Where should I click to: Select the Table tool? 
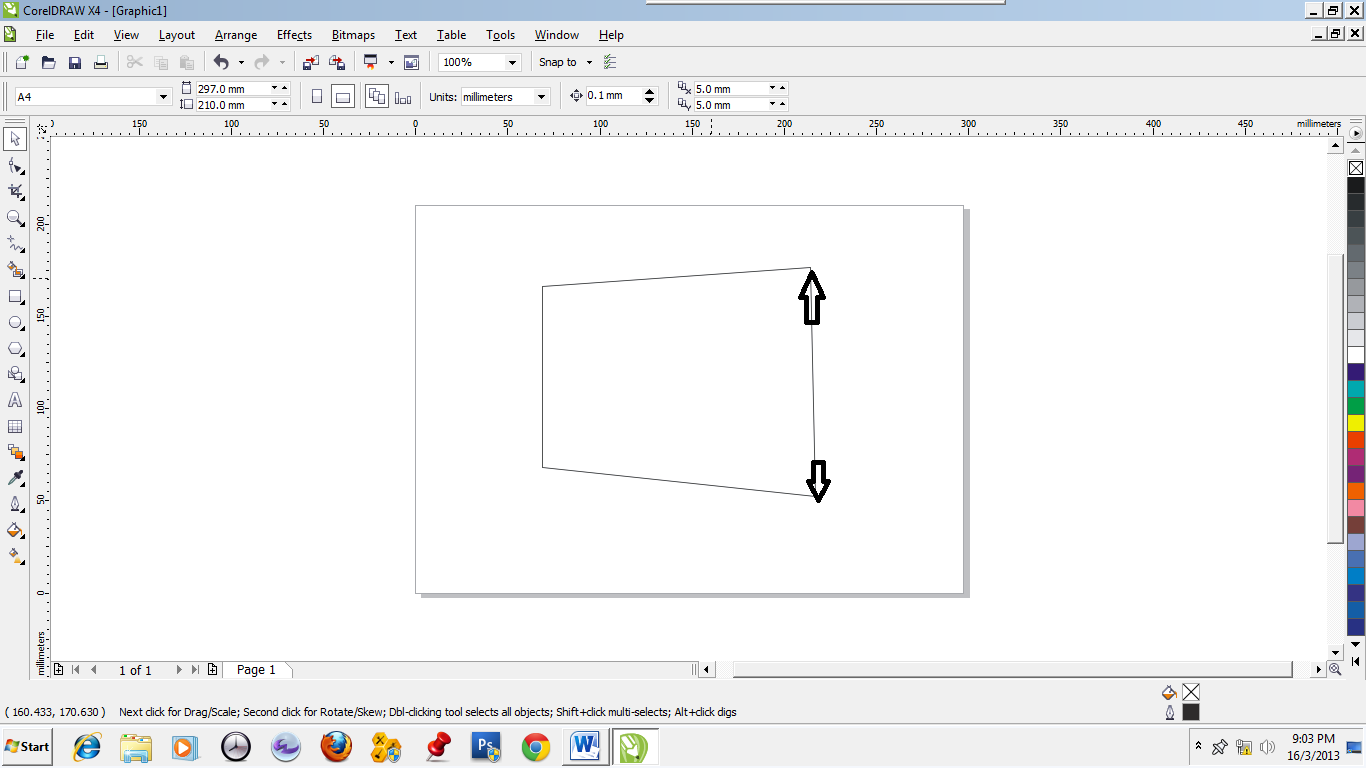click(x=14, y=426)
